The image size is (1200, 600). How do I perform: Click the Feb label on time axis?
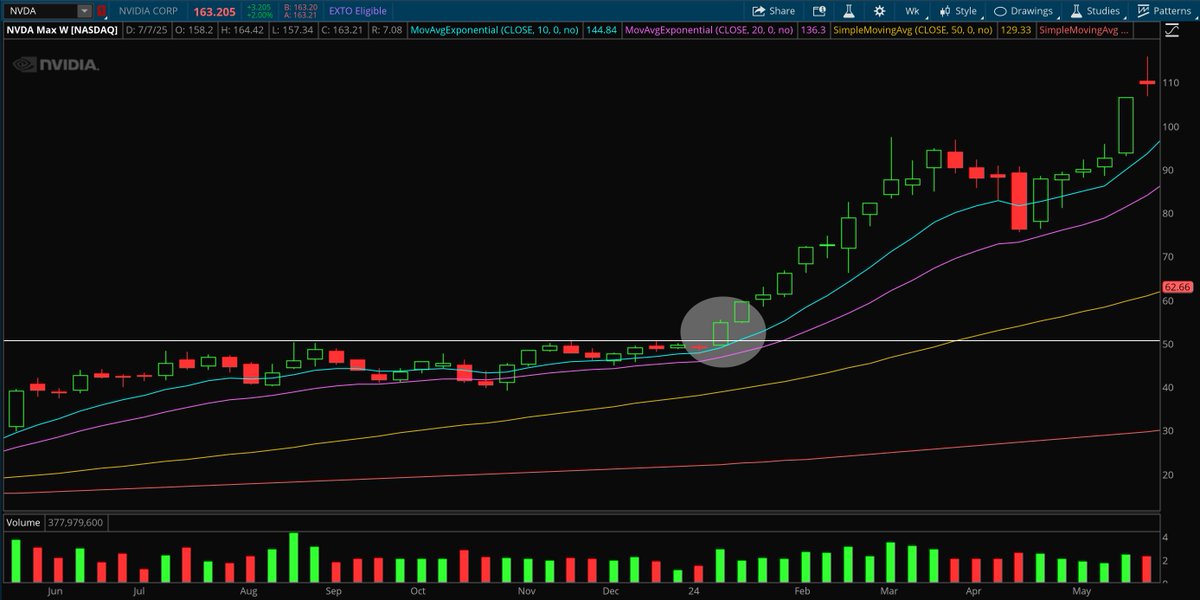803,591
